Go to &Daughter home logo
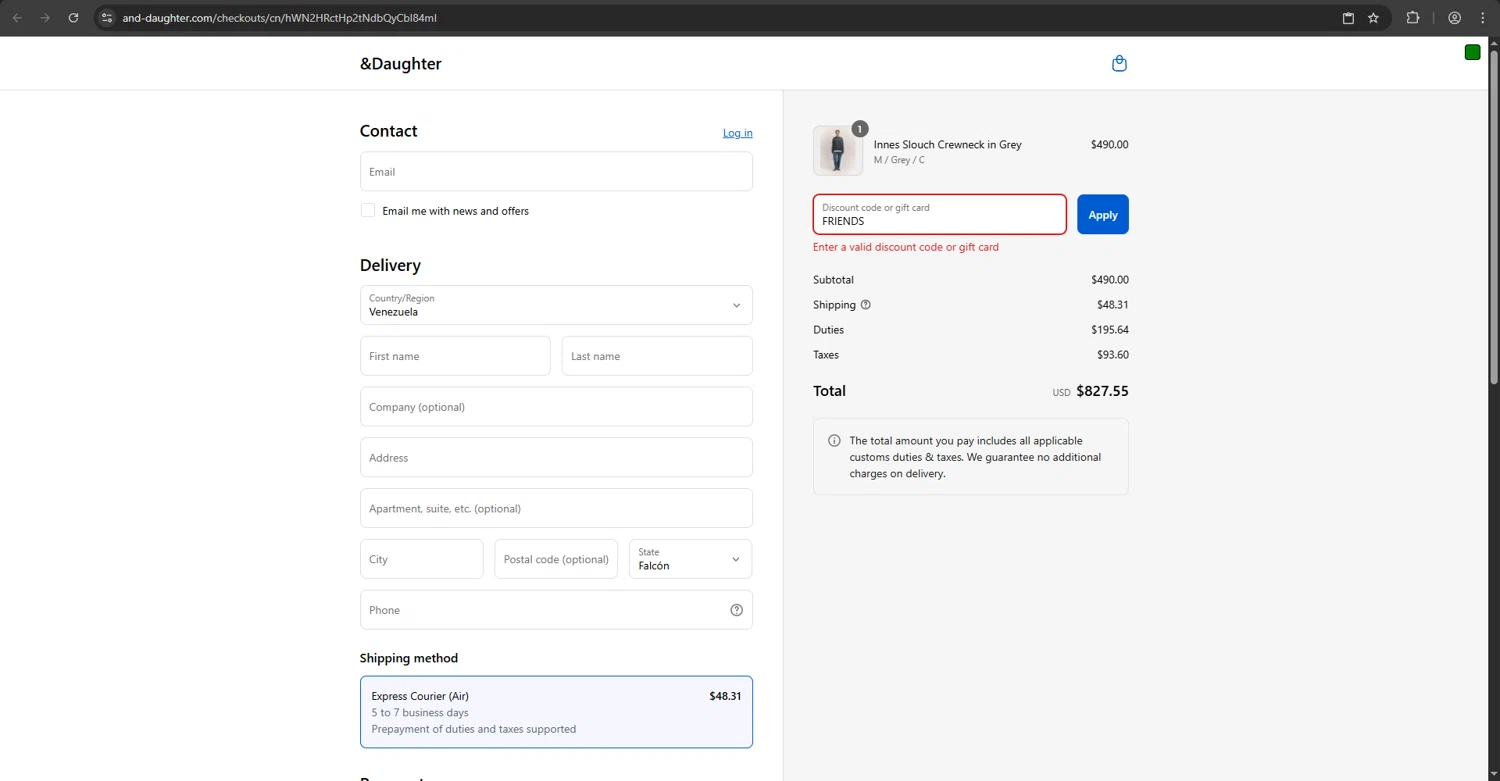 [x=400, y=64]
